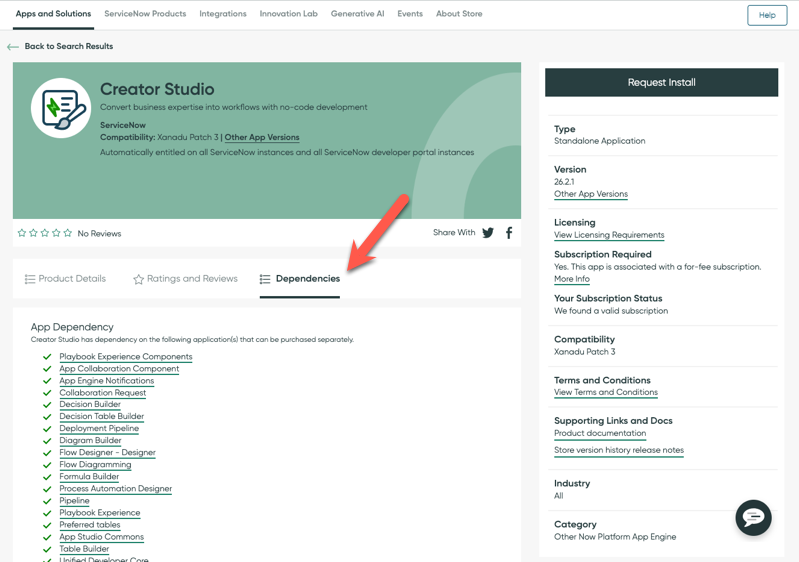
Task: Open Playbook Experience Components dependency
Action: pos(126,357)
